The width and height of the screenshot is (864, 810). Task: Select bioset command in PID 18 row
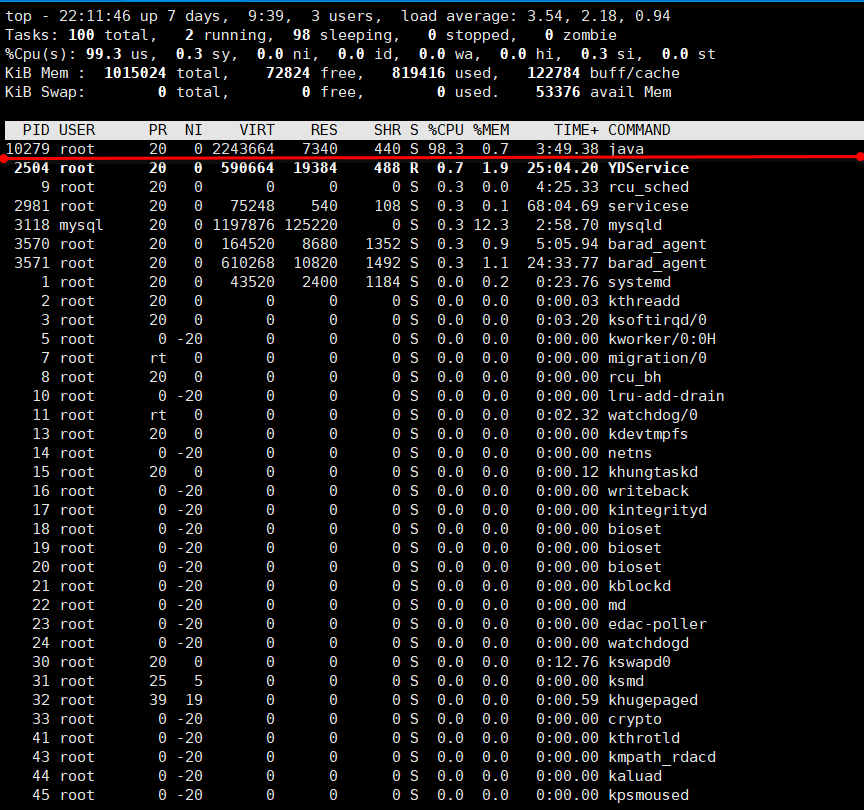pos(635,529)
